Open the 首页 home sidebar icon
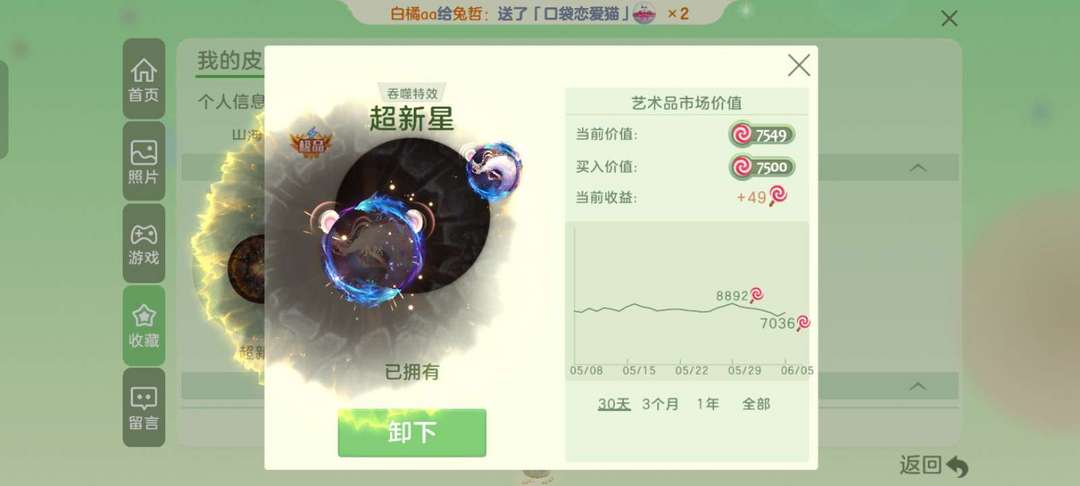Viewport: 1080px width, 486px height. [x=144, y=79]
